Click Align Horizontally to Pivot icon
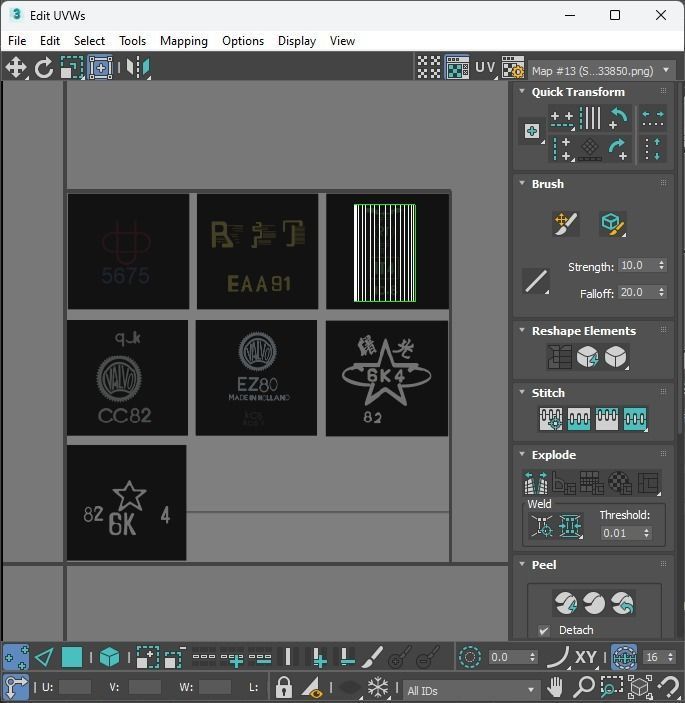Viewport: 685px width, 703px height. click(562, 119)
